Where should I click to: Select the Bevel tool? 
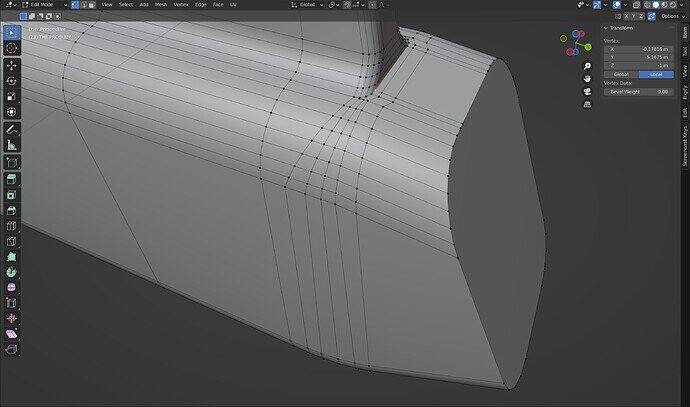[12, 210]
